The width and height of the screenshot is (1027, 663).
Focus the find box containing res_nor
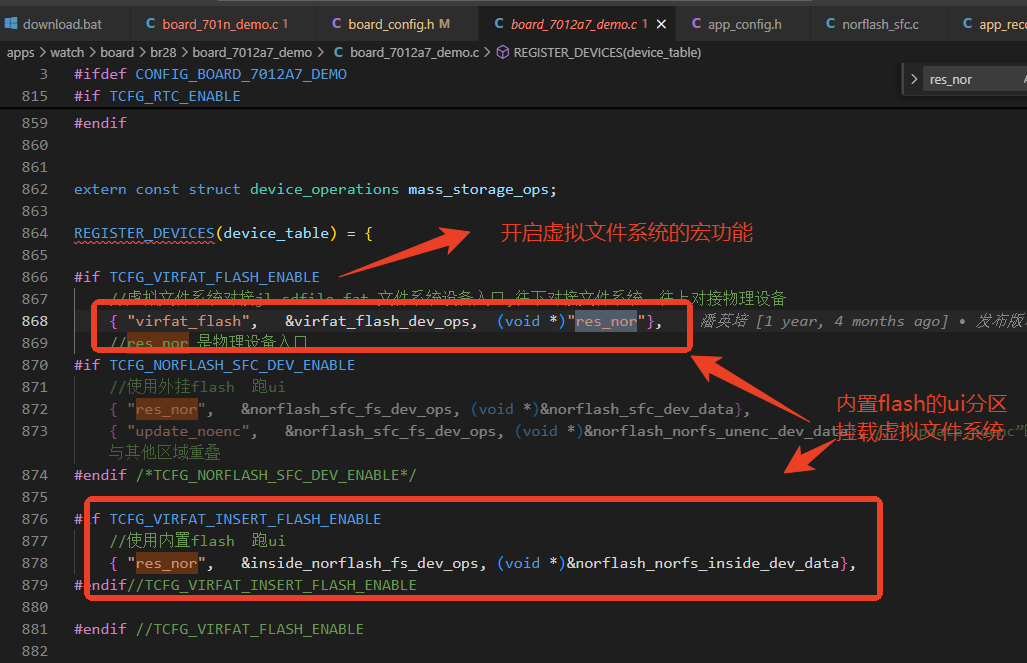pos(976,79)
